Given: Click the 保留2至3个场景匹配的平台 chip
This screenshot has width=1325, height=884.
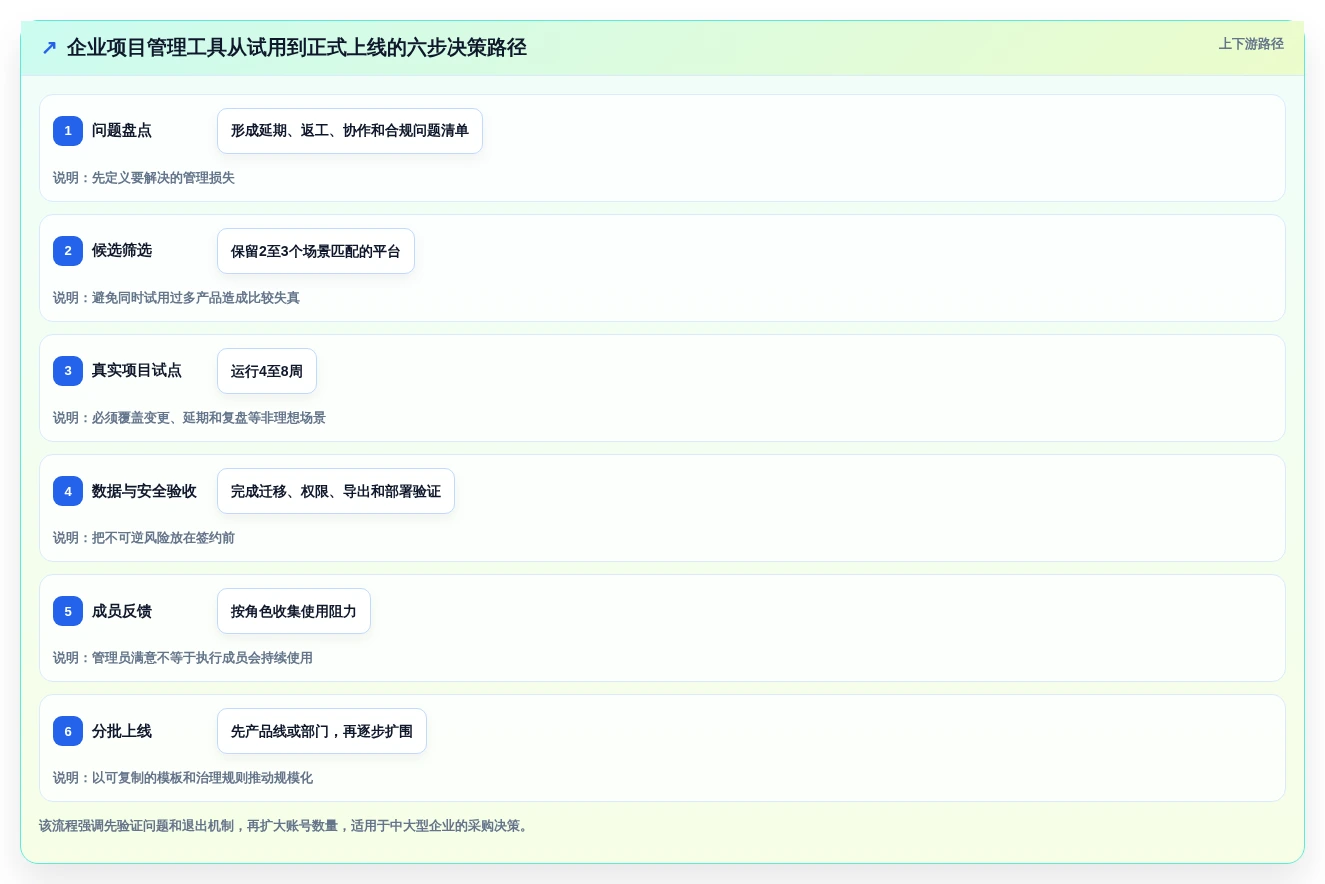Looking at the screenshot, I should [x=316, y=251].
